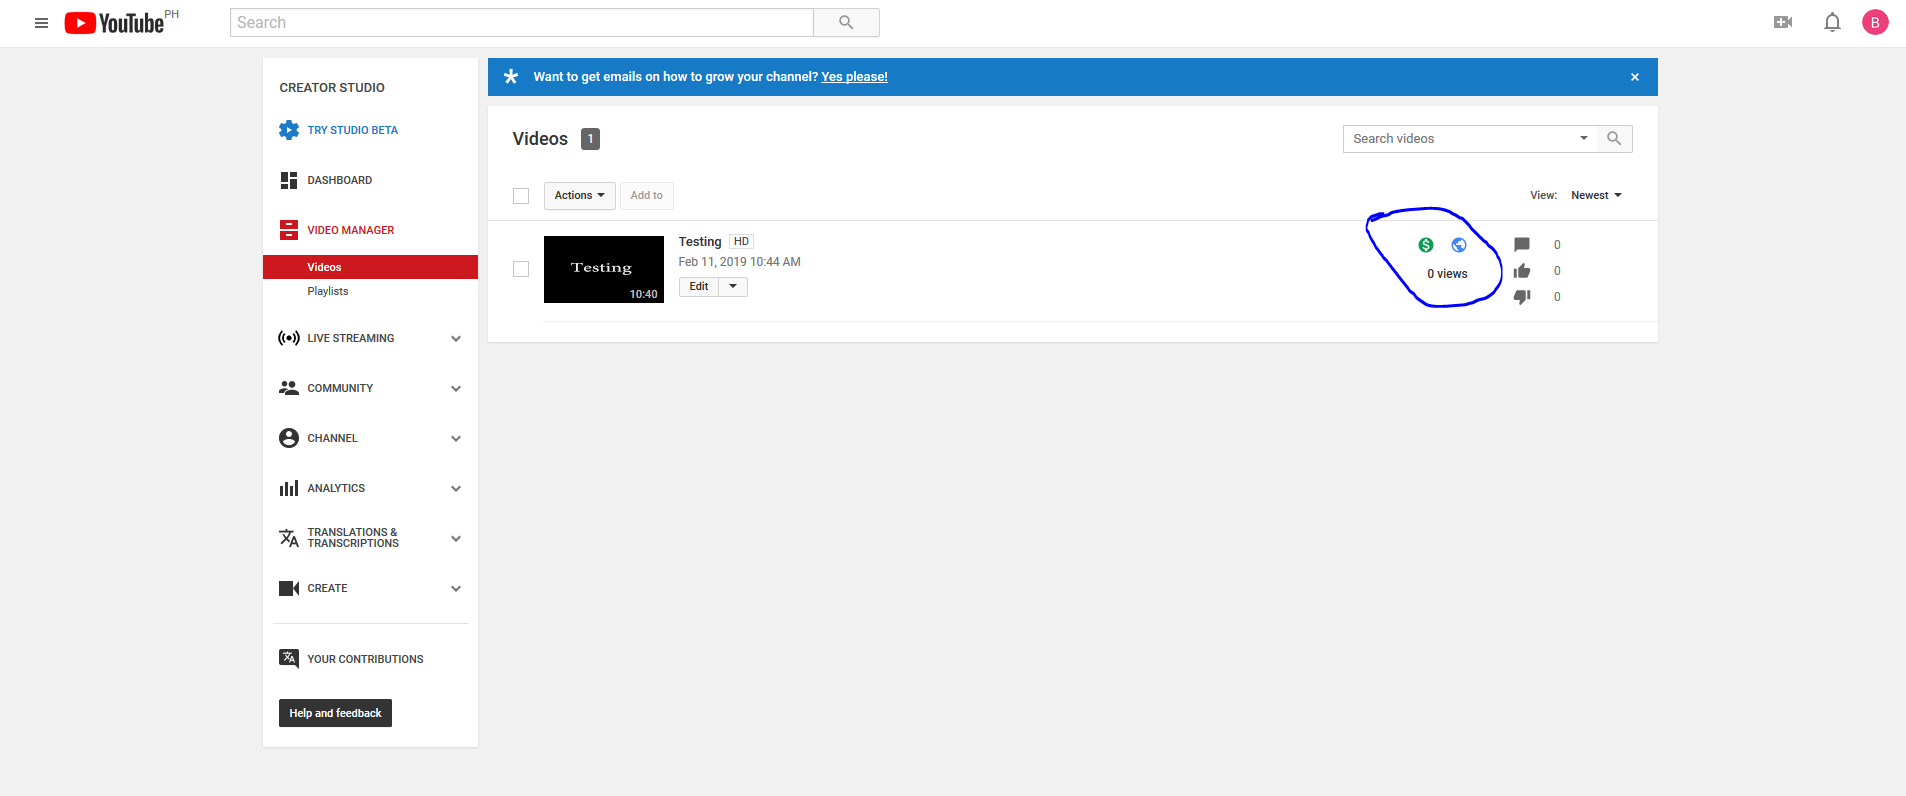Open the Testing video thumbnail

[x=604, y=269]
